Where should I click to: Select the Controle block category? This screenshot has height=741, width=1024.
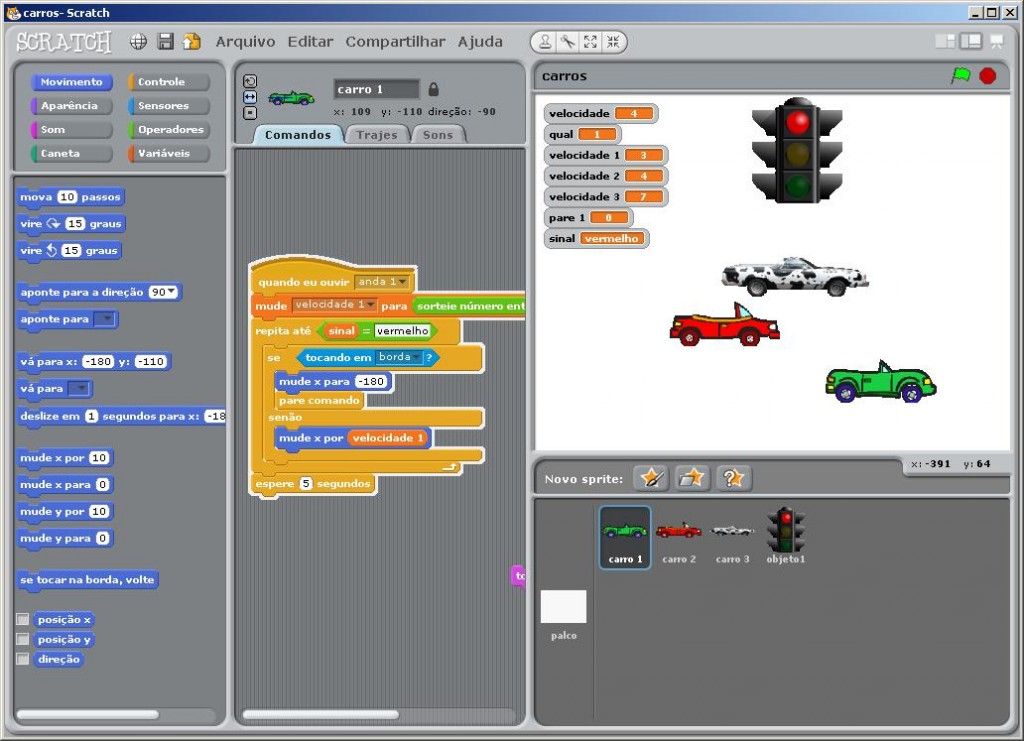tap(168, 82)
